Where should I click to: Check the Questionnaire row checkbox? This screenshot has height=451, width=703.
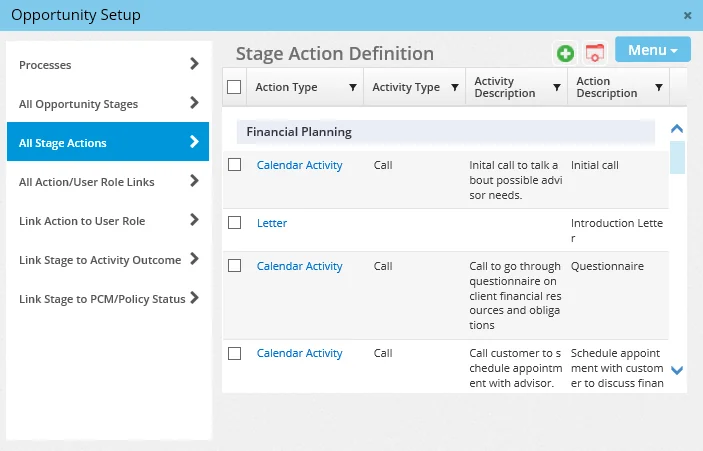tap(234, 265)
